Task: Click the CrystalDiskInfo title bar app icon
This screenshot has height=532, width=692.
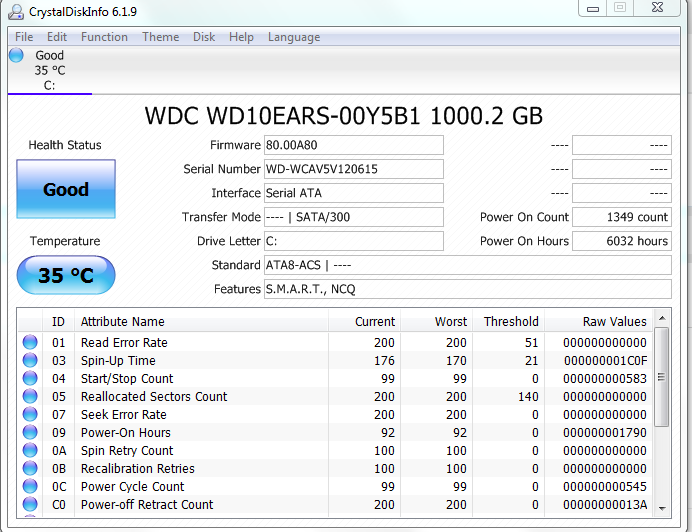Action: (x=15, y=12)
